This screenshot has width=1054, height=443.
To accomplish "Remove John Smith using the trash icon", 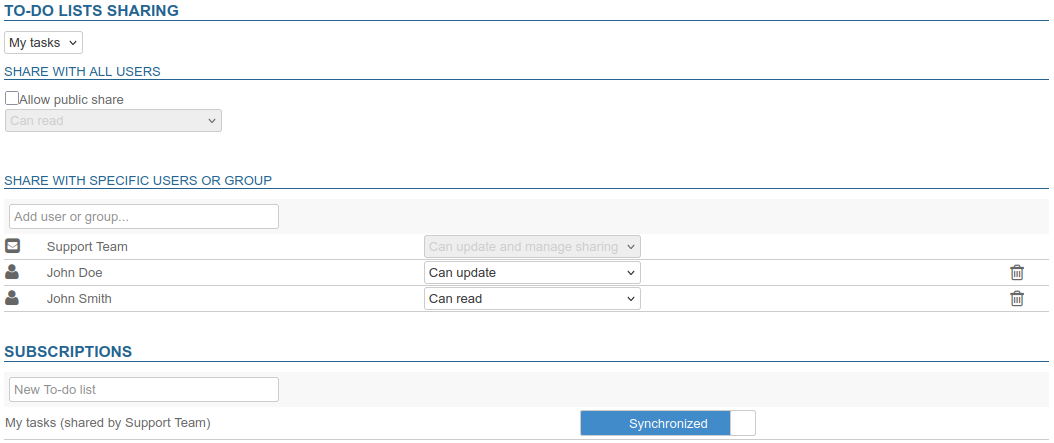I will point(1016,298).
